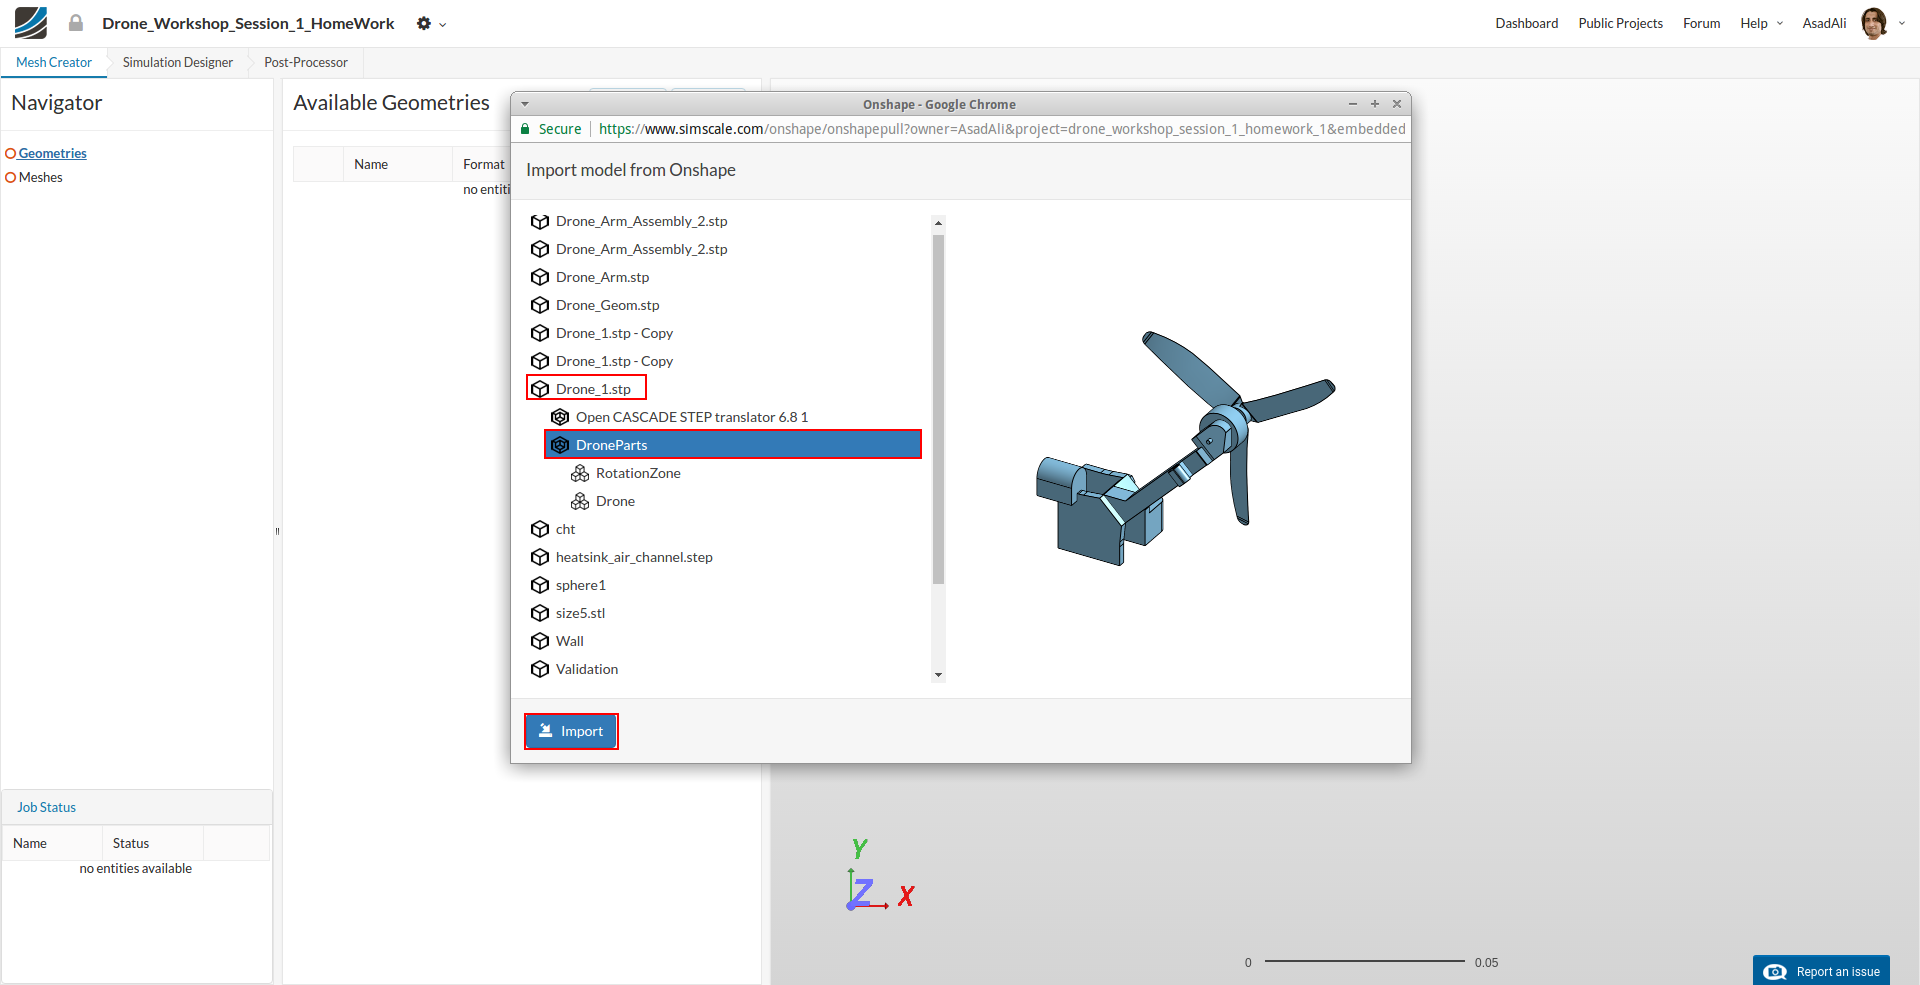Click the Import button
This screenshot has height=985, width=1920.
(571, 731)
